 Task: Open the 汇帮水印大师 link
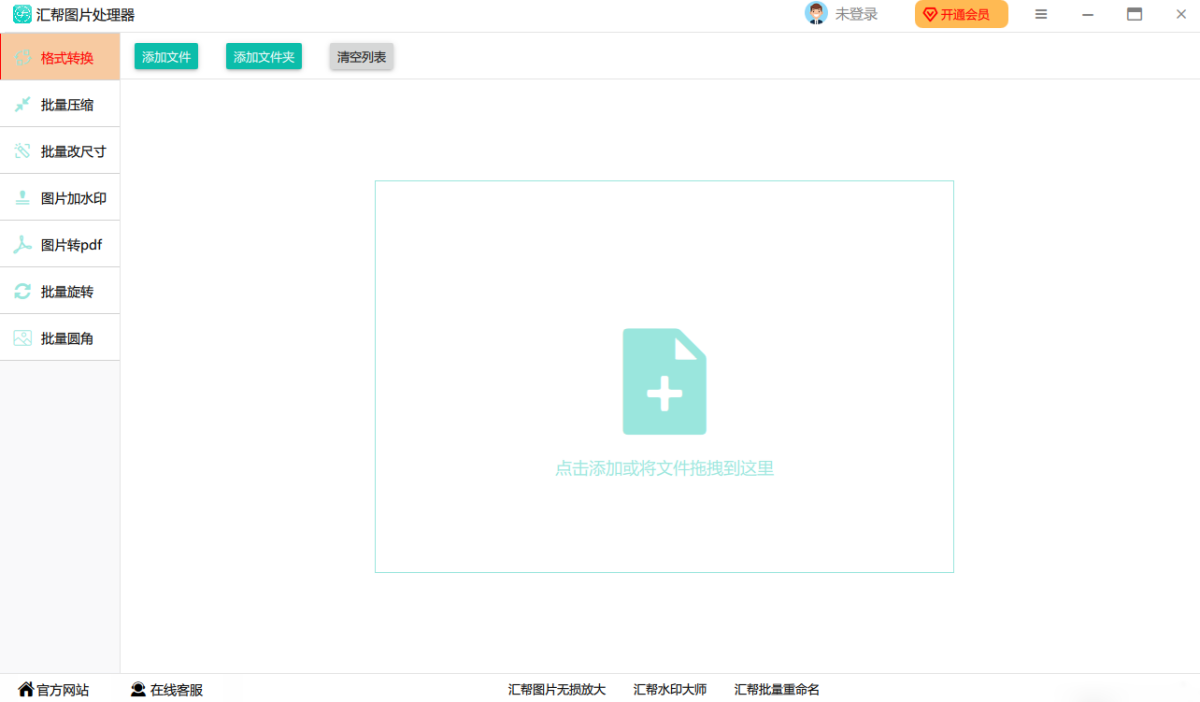coord(669,690)
